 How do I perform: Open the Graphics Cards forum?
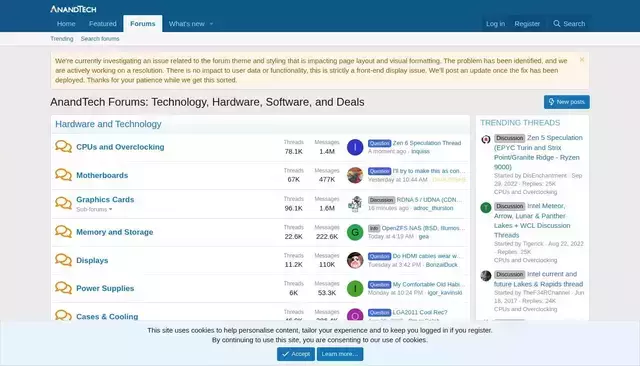[105, 200]
